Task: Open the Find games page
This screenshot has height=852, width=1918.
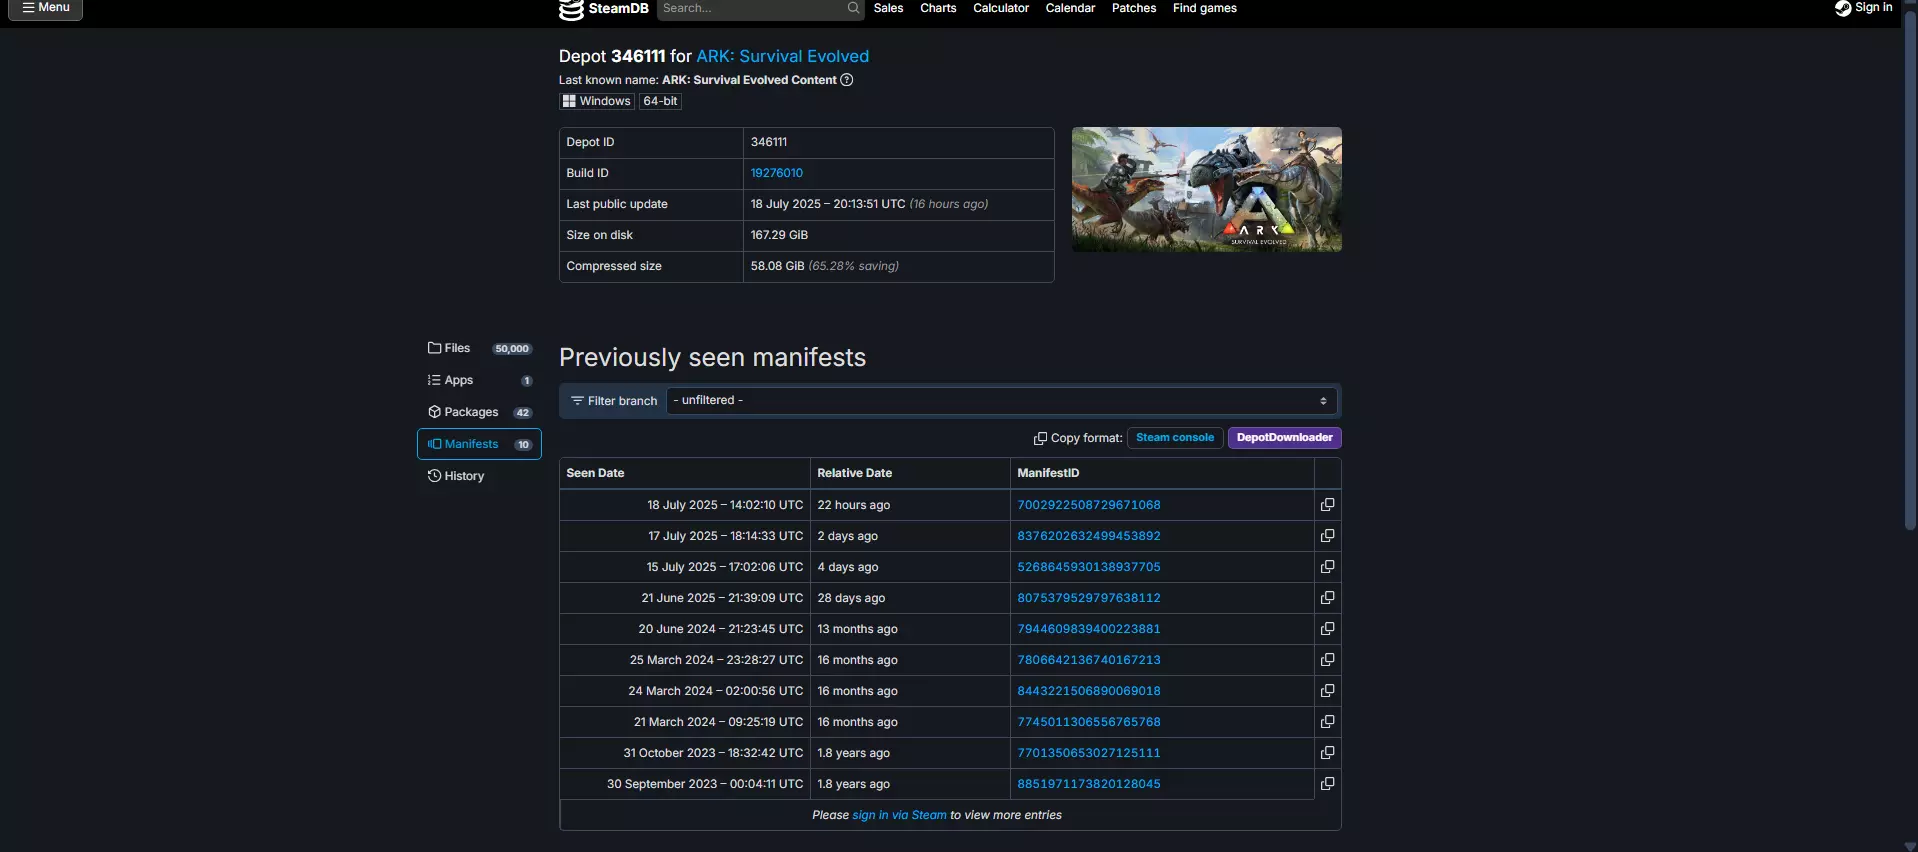Action: click(x=1205, y=8)
